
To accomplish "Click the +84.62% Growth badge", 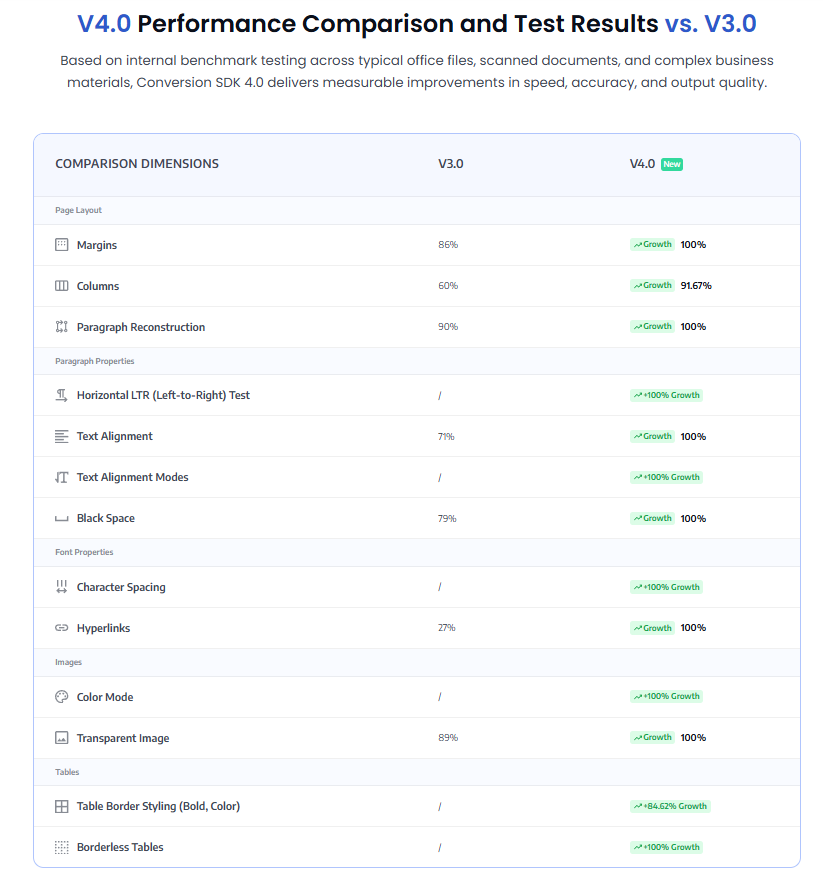I will (x=670, y=806).
